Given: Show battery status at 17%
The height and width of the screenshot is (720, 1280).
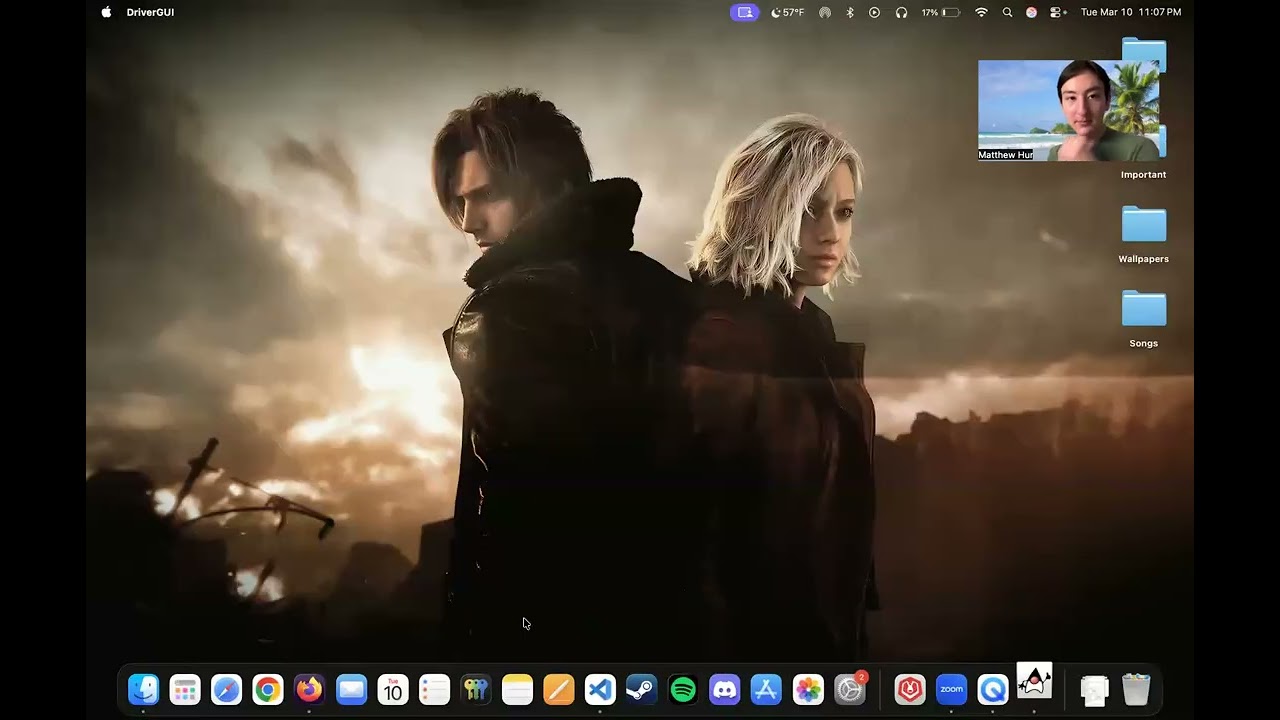Looking at the screenshot, I should tap(940, 12).
